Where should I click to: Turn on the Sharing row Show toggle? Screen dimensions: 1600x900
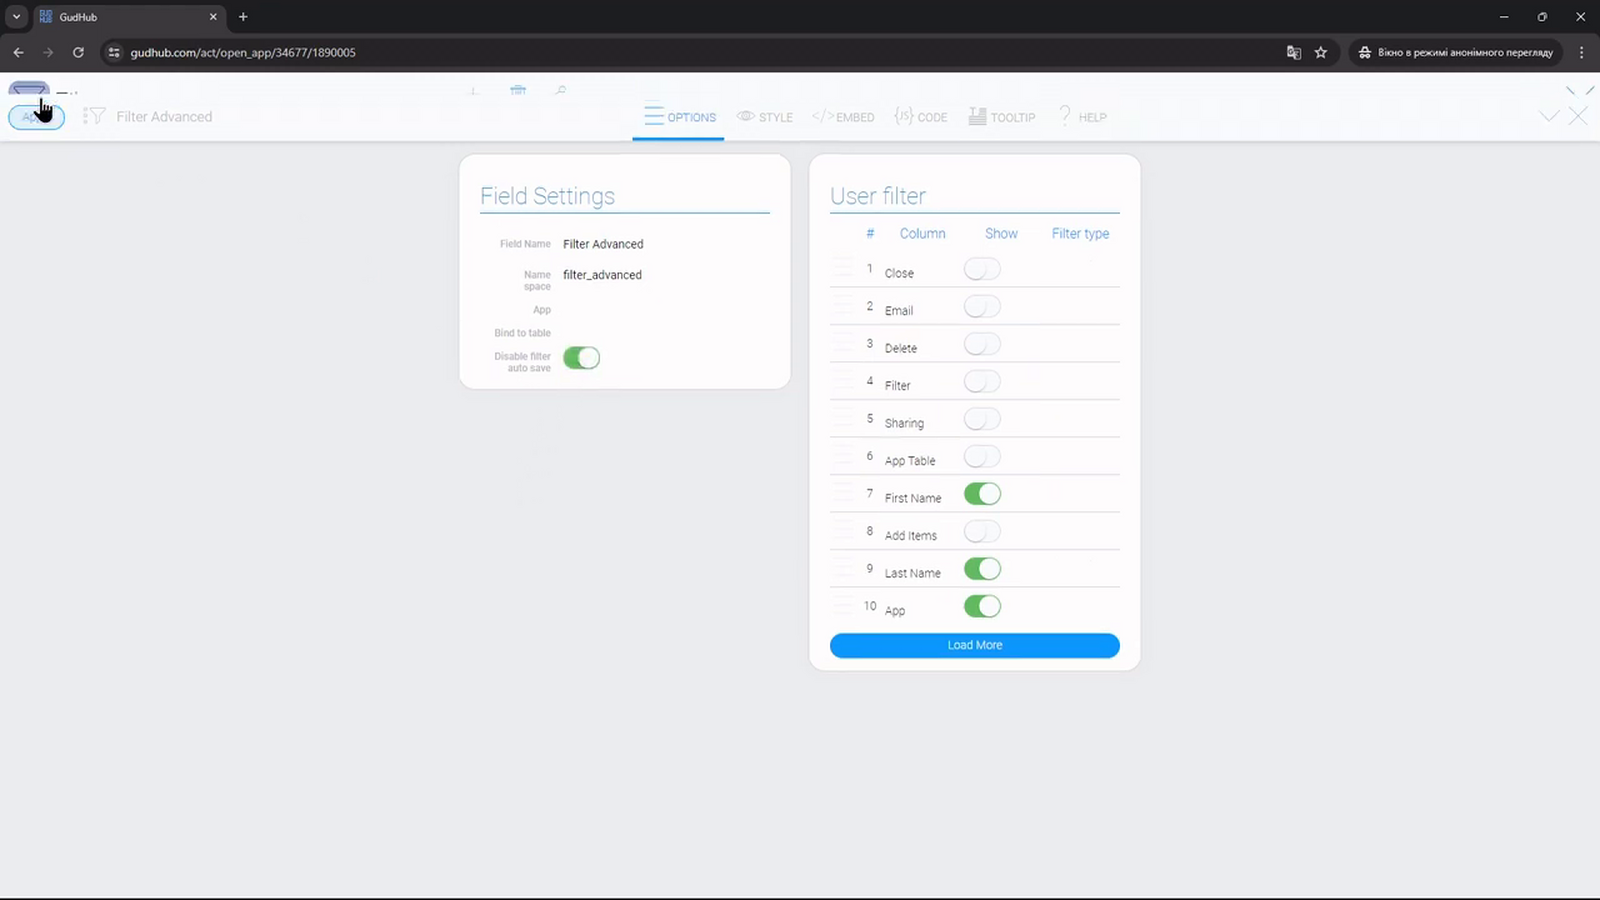[x=982, y=420]
